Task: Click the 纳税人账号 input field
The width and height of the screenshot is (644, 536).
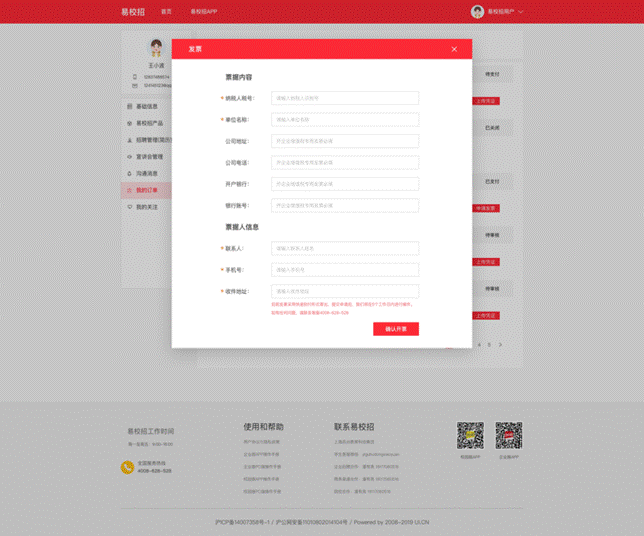Action: 345,98
